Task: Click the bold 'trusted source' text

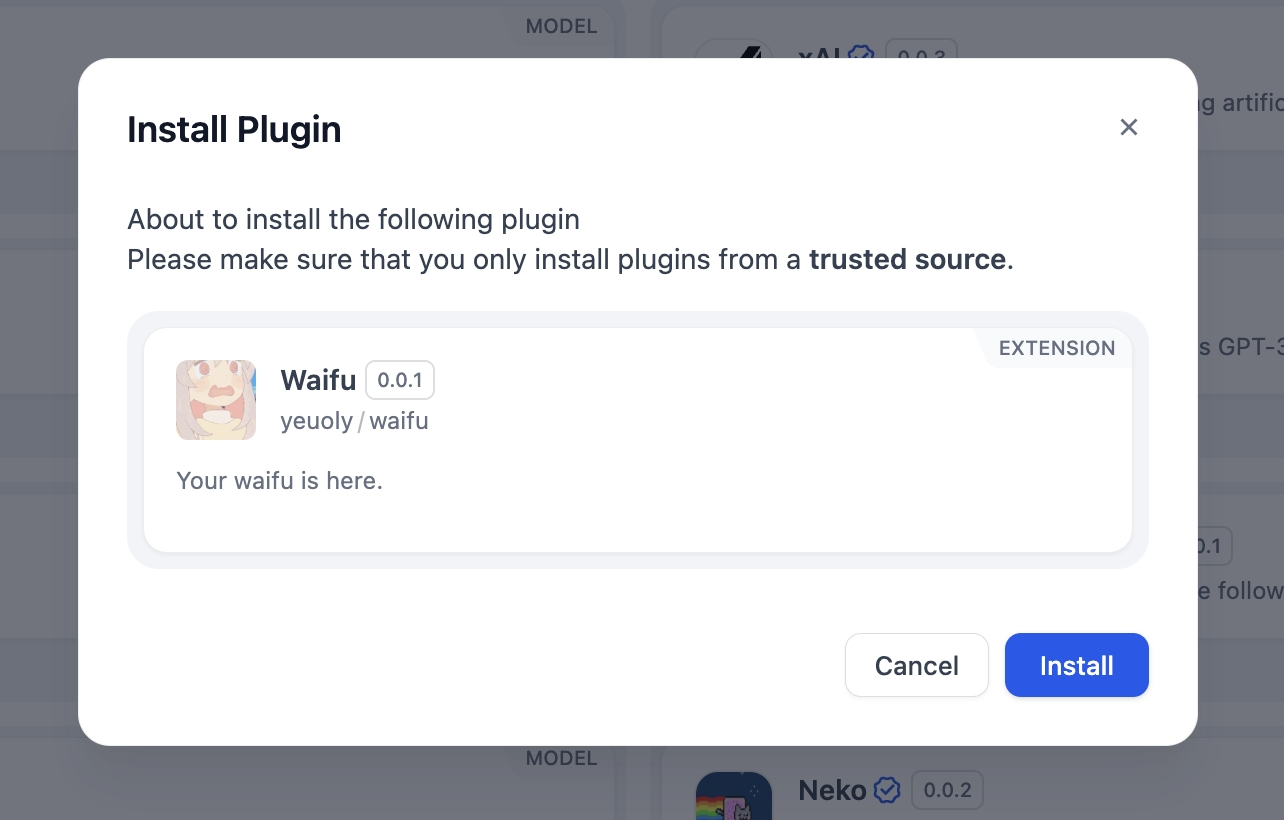Action: [907, 260]
